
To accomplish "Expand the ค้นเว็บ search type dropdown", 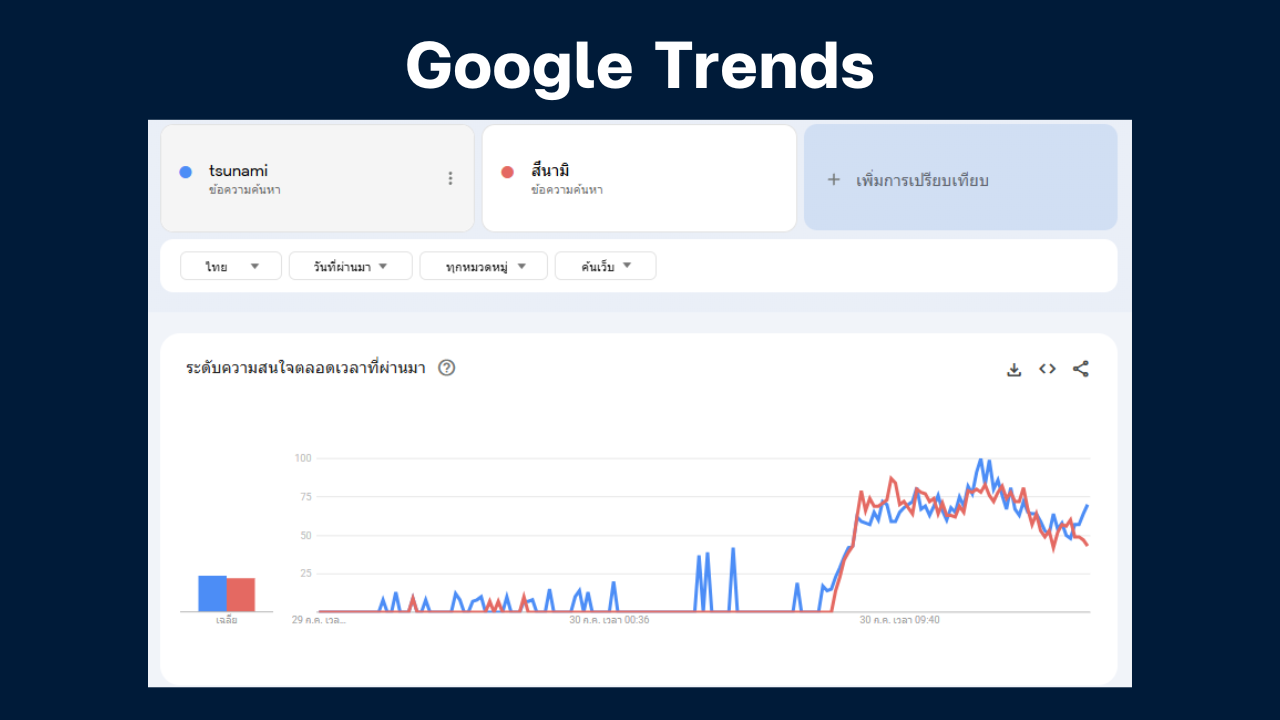I will click(605, 266).
